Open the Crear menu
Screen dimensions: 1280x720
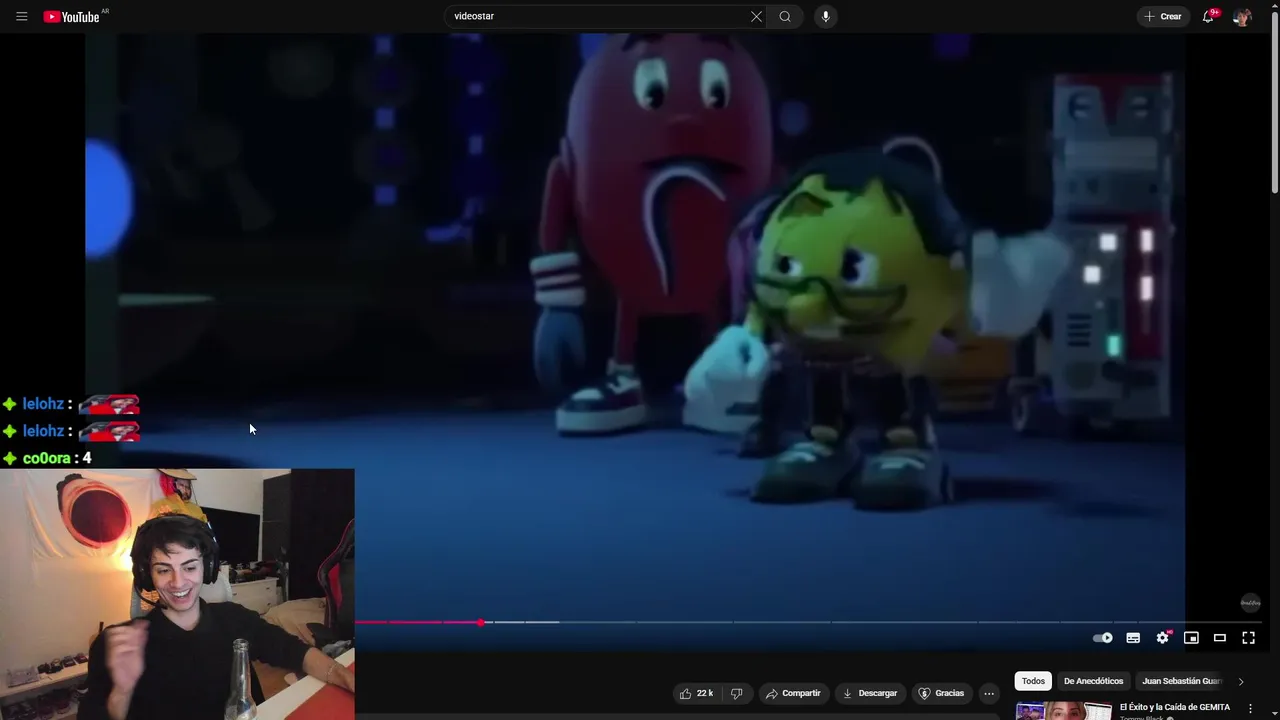point(1163,16)
